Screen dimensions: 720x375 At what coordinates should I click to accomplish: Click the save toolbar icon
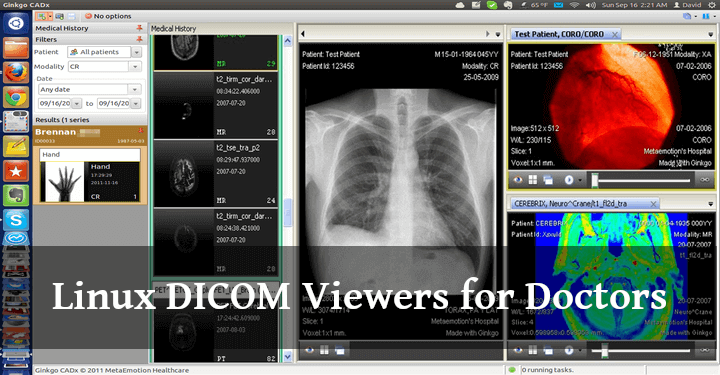coord(72,16)
